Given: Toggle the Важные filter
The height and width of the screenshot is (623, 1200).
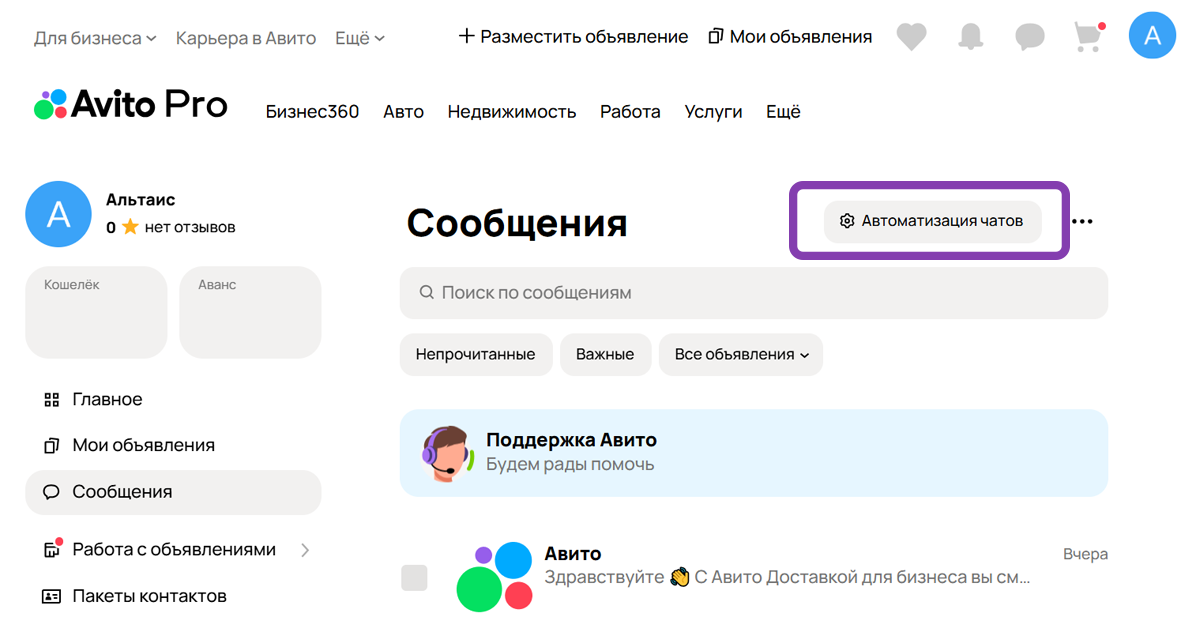Looking at the screenshot, I should point(605,354).
